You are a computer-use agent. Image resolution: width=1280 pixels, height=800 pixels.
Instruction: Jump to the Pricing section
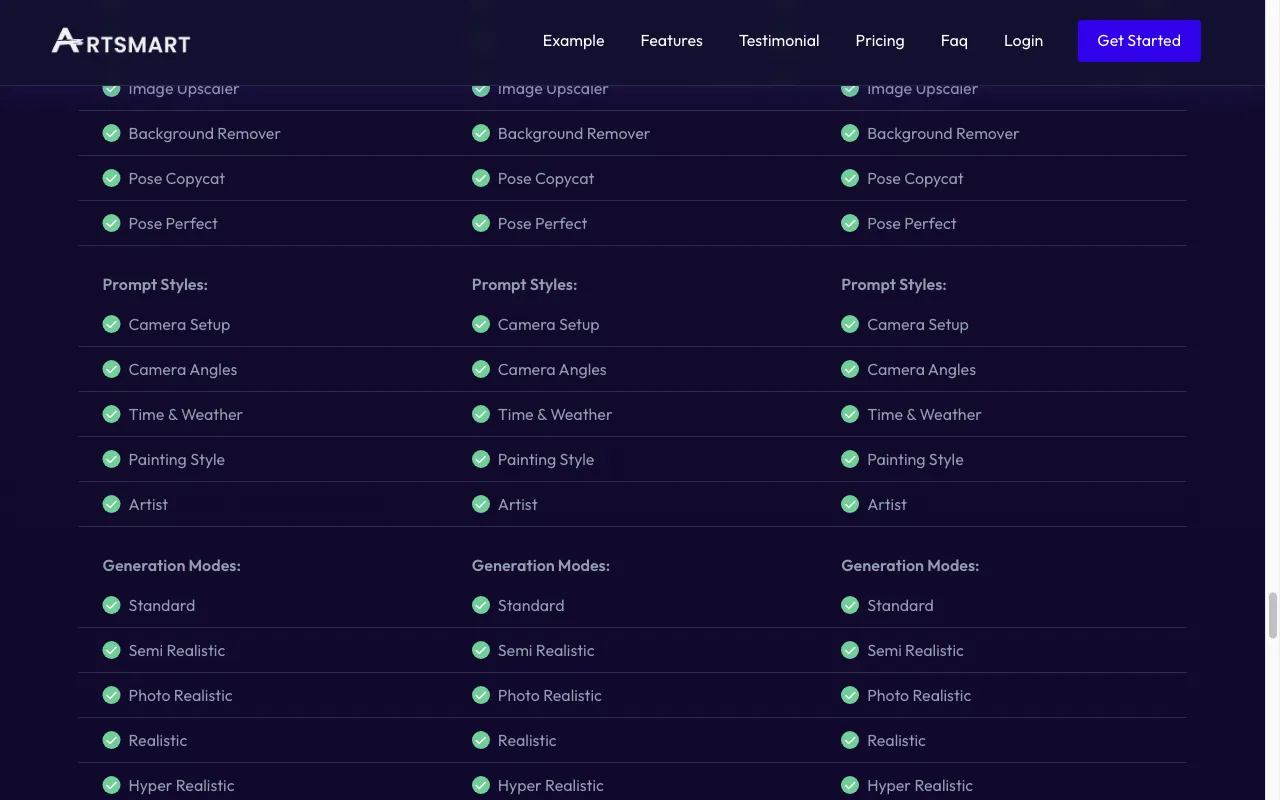pyautogui.click(x=880, y=41)
